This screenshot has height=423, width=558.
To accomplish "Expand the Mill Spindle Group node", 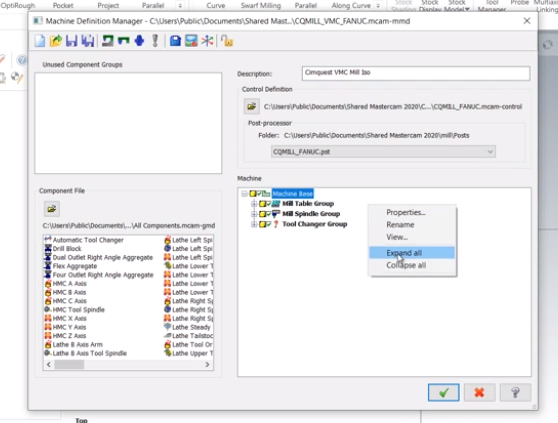I will point(254,214).
